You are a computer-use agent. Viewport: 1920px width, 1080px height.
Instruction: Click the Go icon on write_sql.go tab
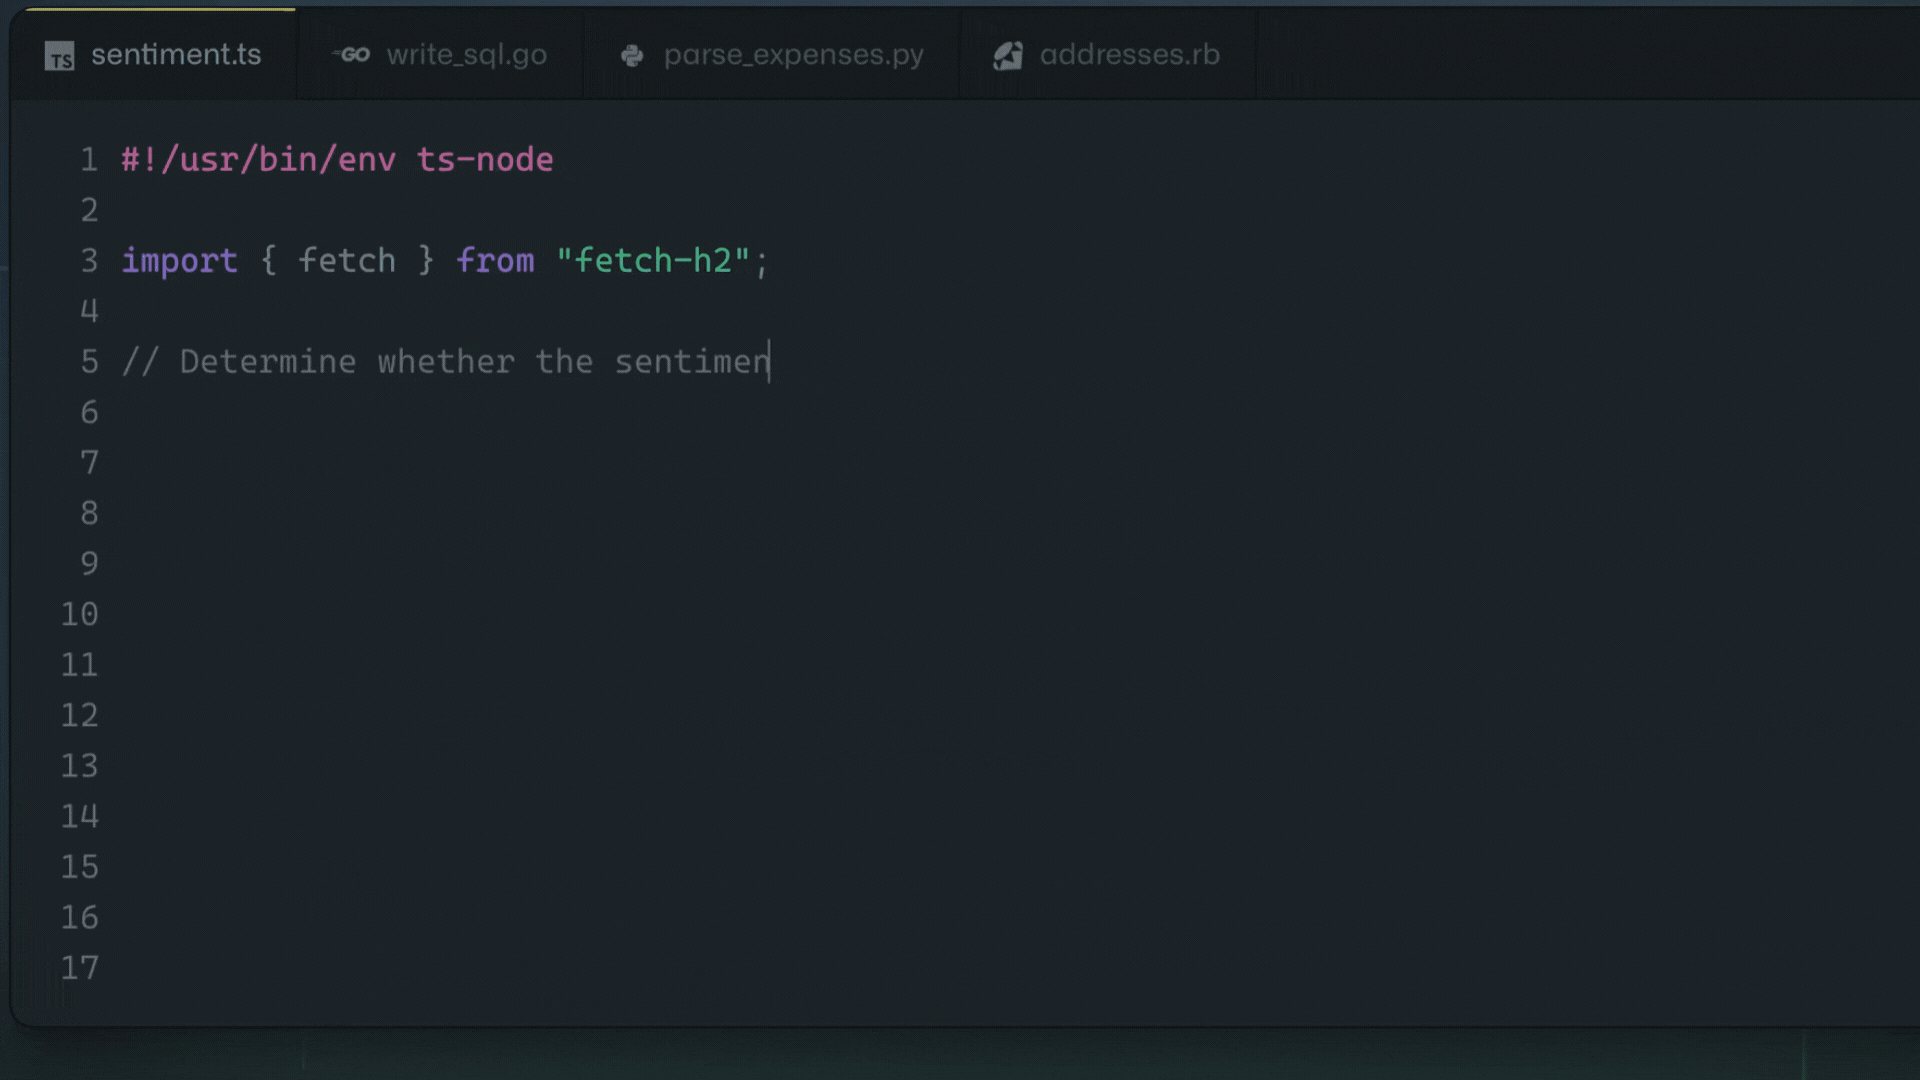click(x=352, y=55)
